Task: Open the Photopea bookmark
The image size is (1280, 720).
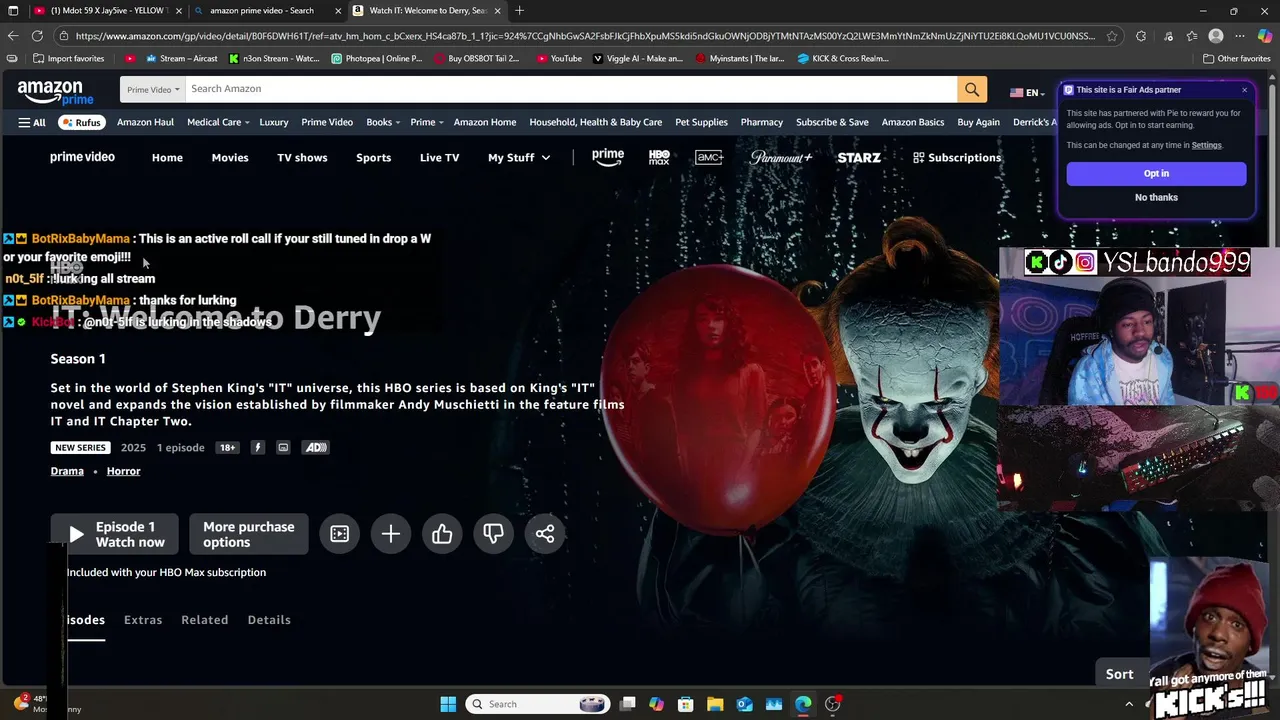Action: pos(377,59)
